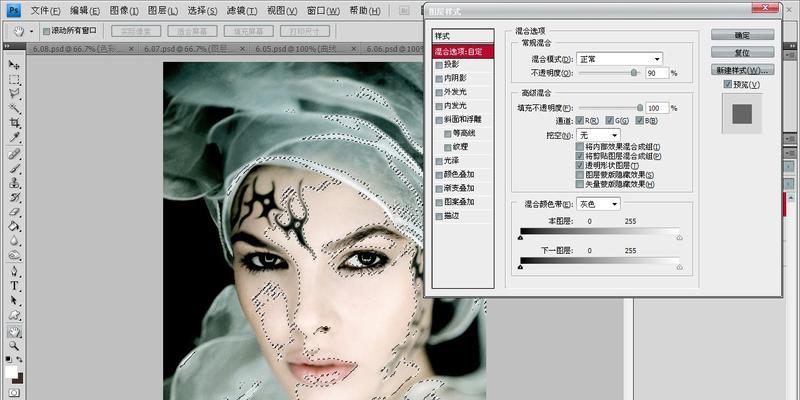This screenshot has width=800, height=400.
Task: Select the Pen tool
Action: (x=14, y=271)
